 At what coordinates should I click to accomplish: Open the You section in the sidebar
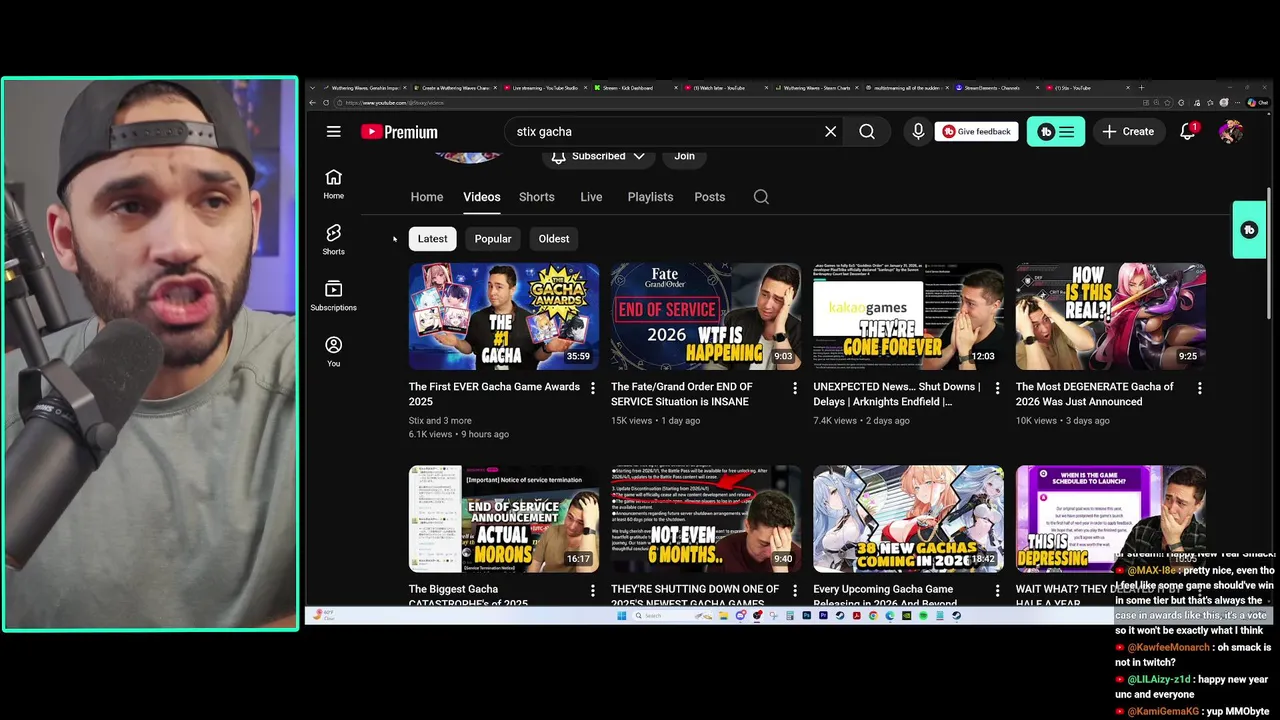point(333,351)
